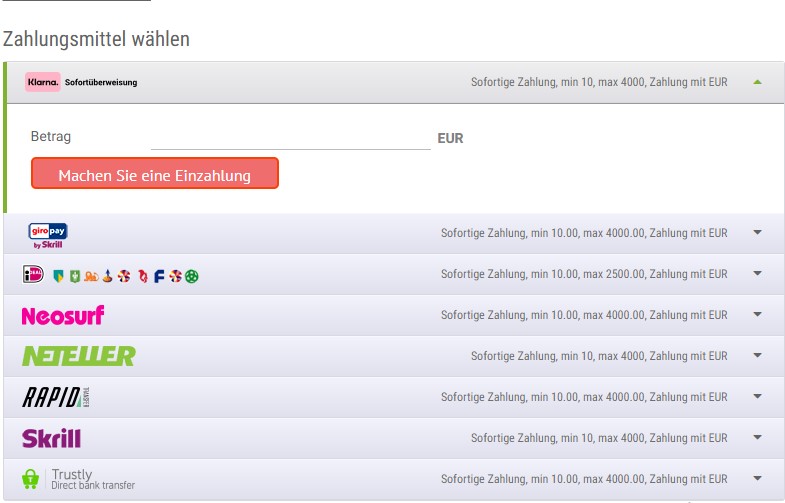
Task: Click the Klarna logo badge
Action: pos(43,82)
